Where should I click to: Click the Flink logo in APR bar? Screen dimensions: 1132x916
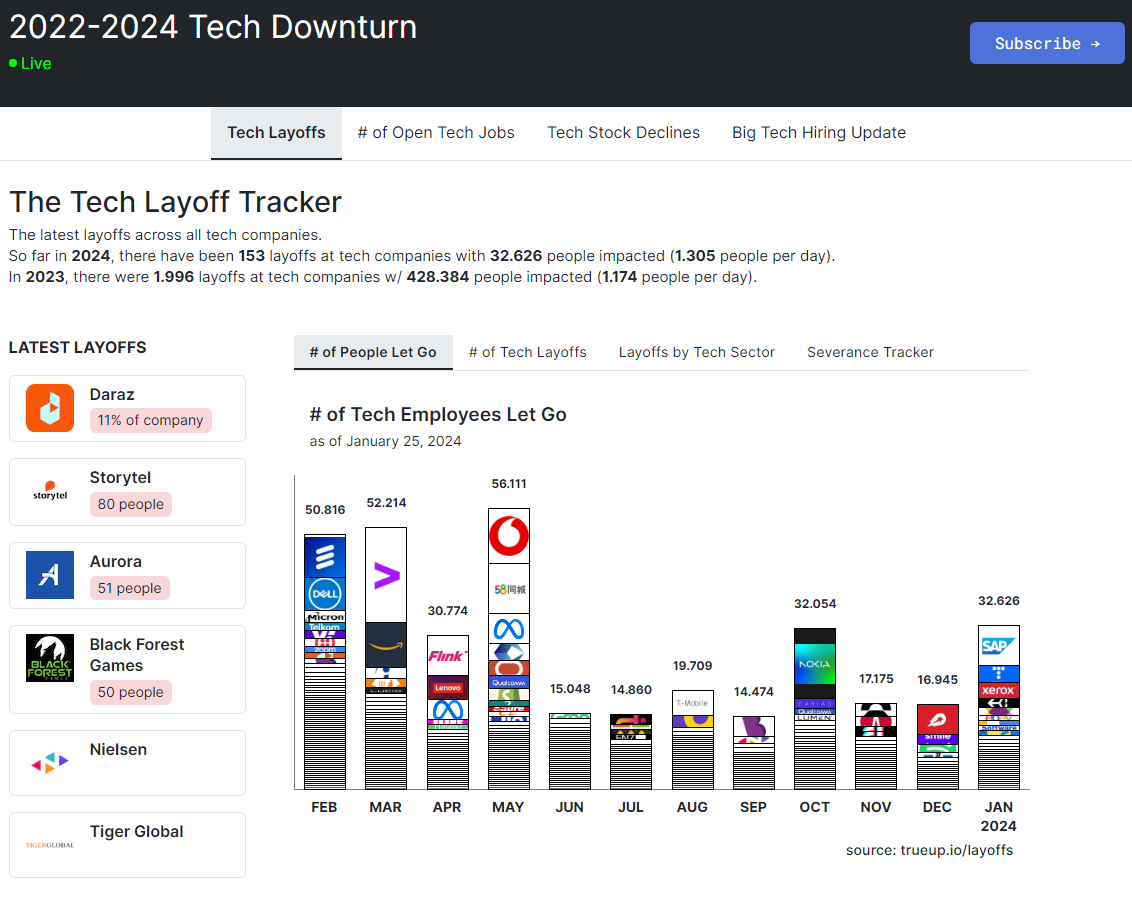[x=448, y=655]
